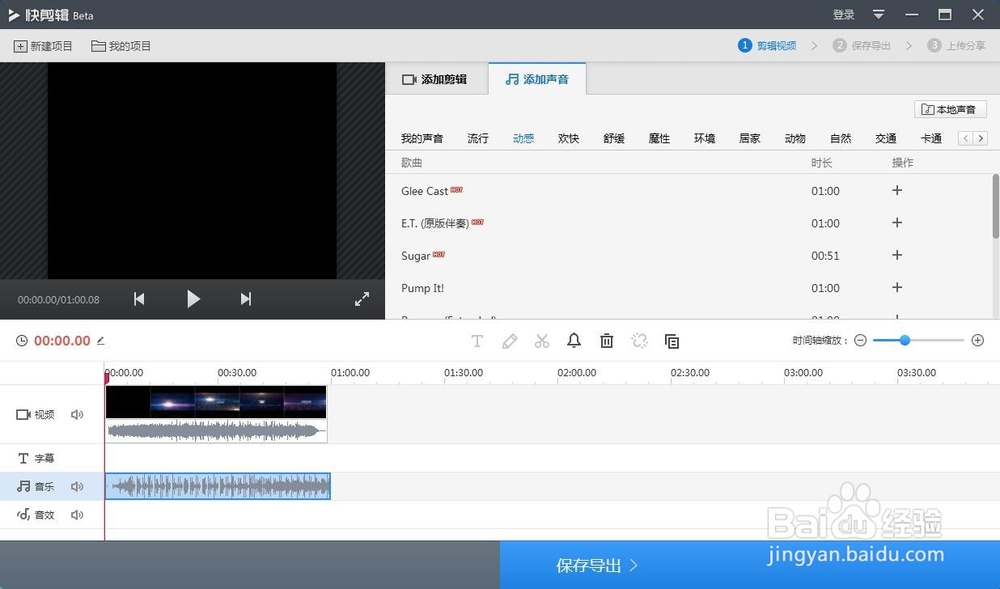1000x589 pixels.
Task: Select the Soothing (舒缓) music category
Action: coord(614,138)
